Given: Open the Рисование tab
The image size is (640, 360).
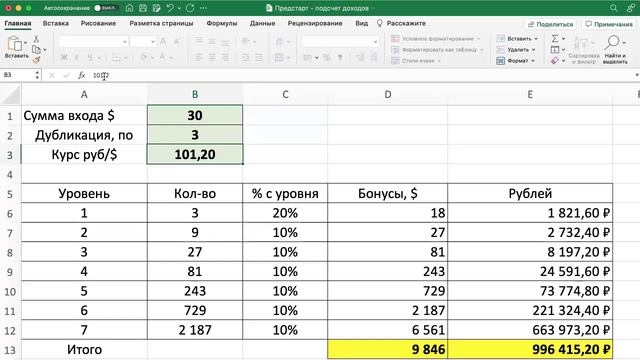Looking at the screenshot, I should click(98, 23).
